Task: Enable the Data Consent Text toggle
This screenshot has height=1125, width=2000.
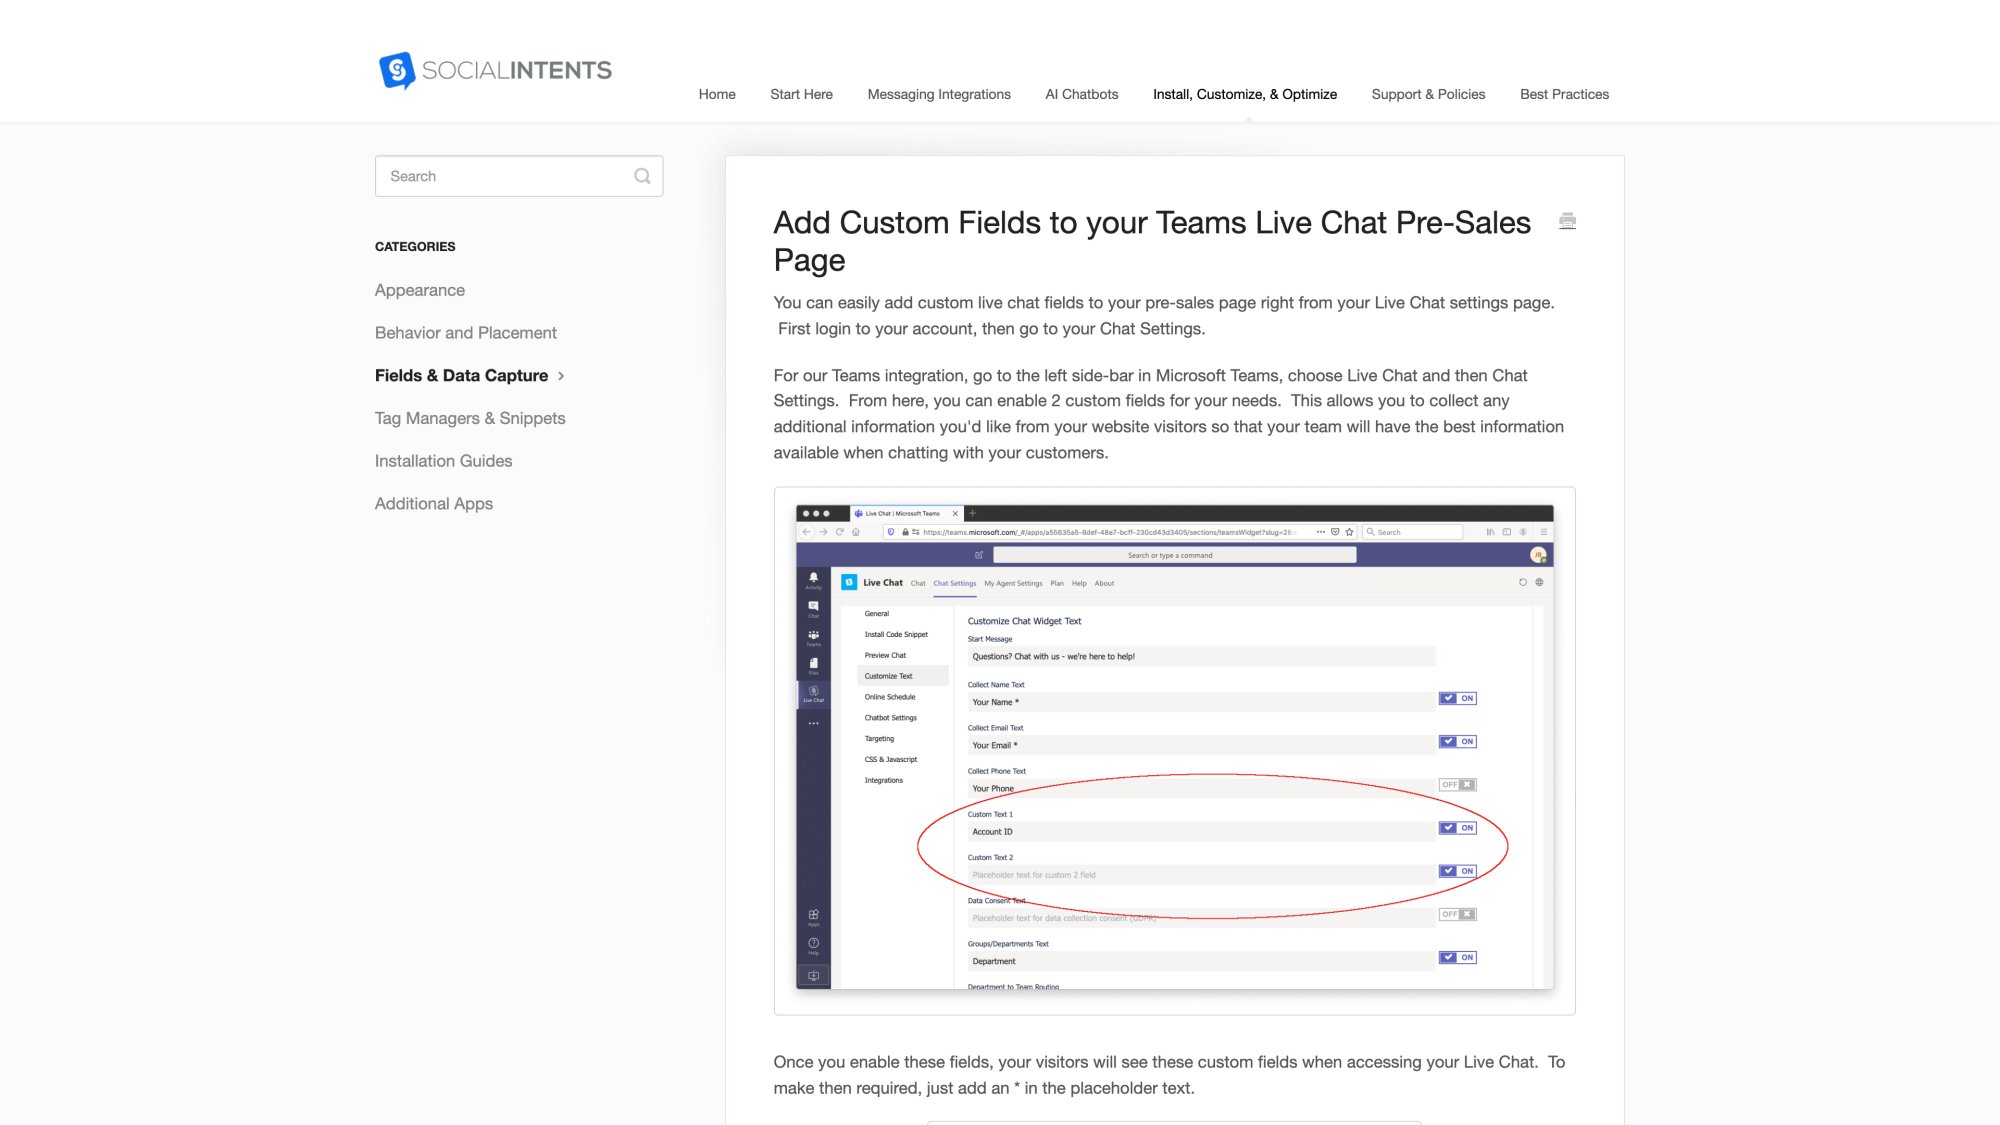Action: (1457, 913)
